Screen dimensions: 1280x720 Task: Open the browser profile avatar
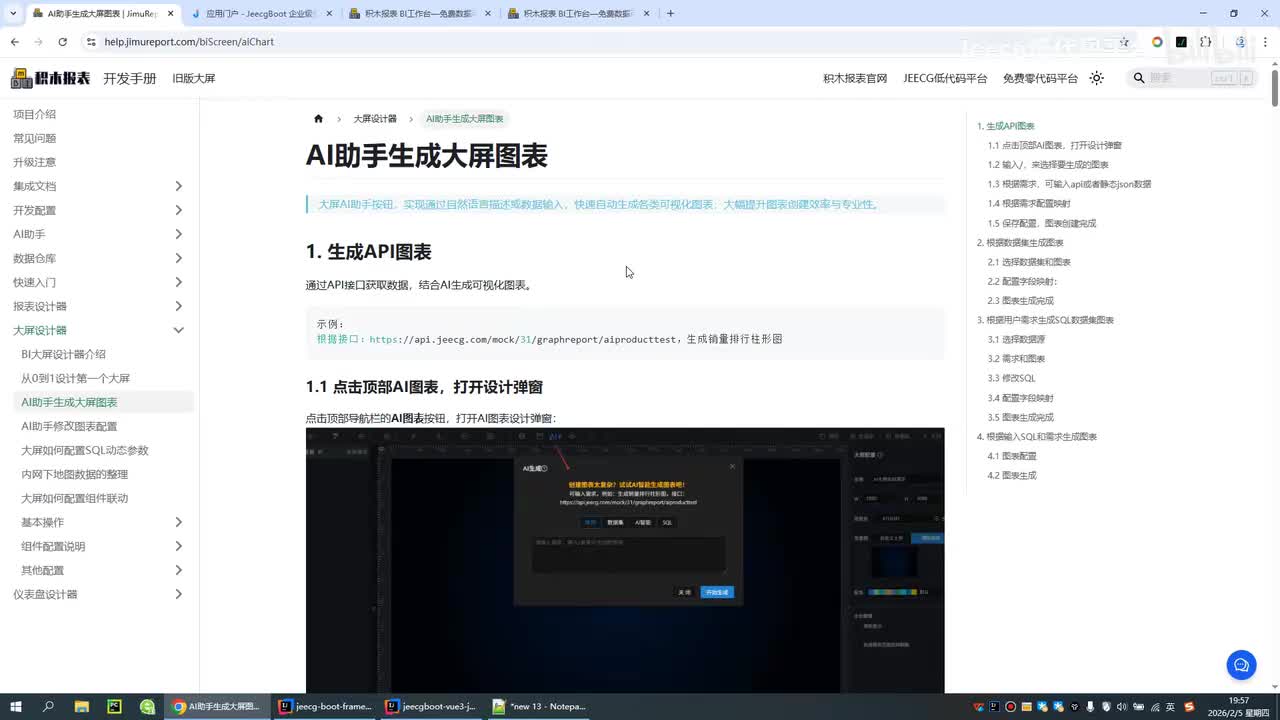tap(1241, 42)
